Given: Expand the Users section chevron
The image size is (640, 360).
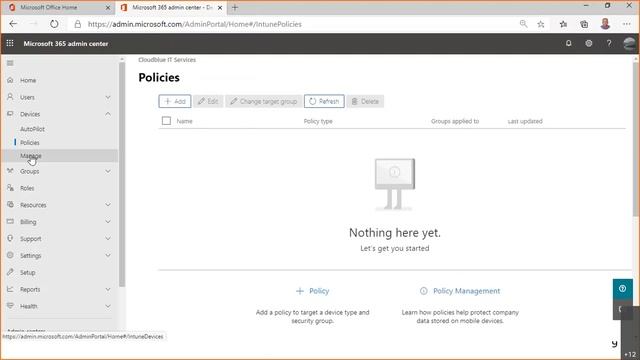Looking at the screenshot, I should pyautogui.click(x=108, y=97).
